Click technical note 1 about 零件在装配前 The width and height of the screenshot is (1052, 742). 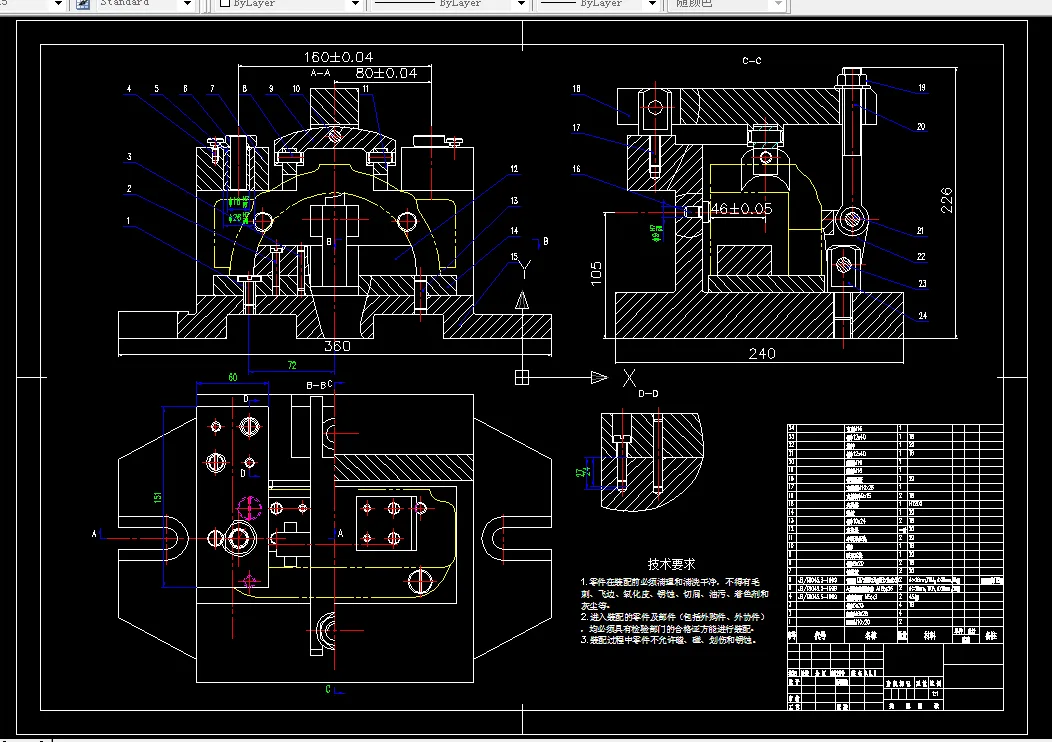(x=674, y=594)
